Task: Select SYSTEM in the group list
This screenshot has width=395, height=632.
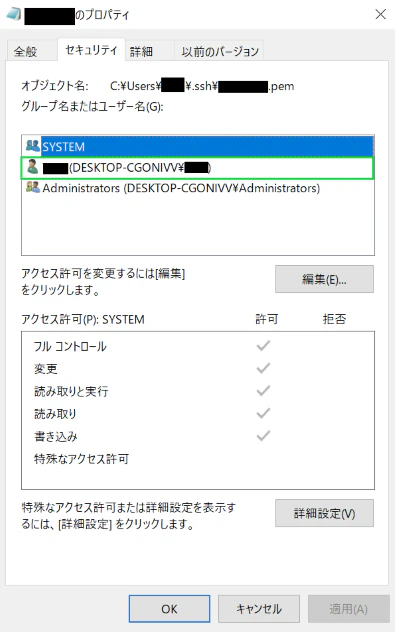Action: coord(198,146)
